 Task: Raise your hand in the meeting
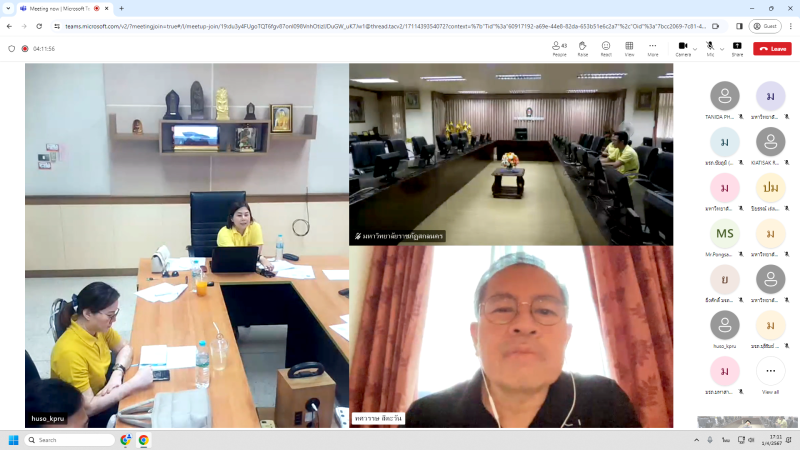pos(583,48)
